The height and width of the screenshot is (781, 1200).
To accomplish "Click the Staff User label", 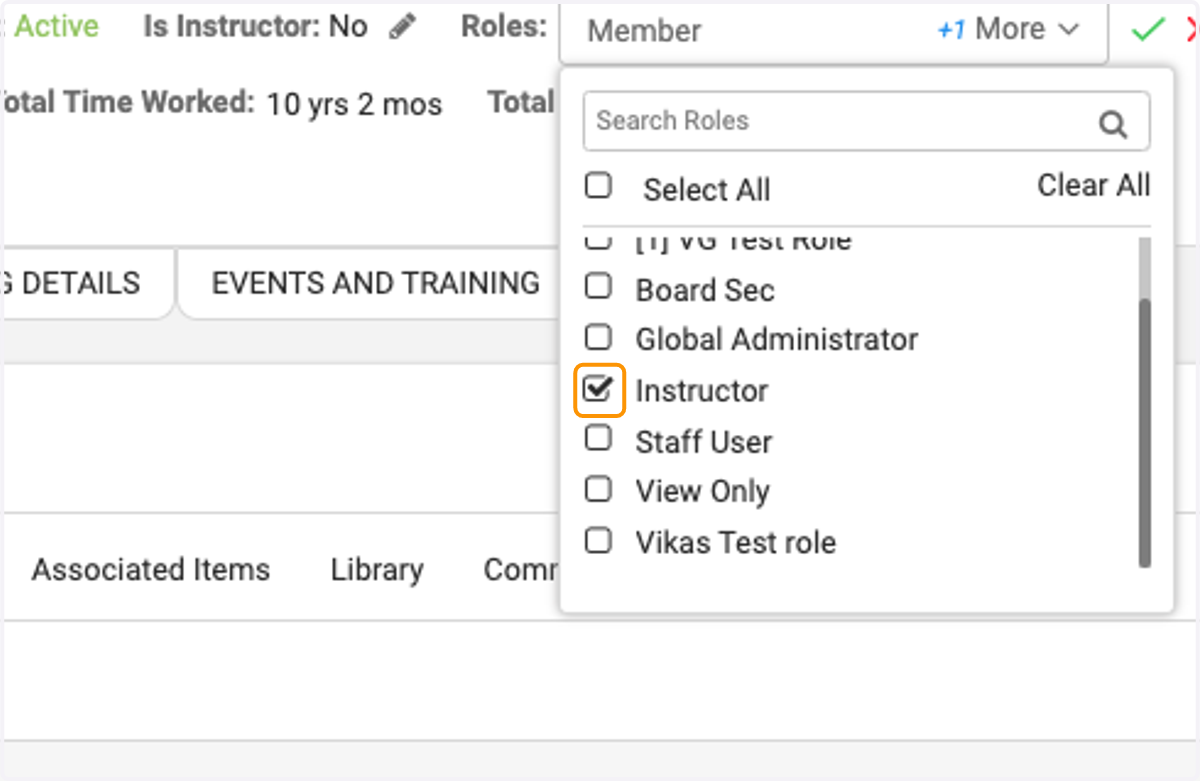I will click(704, 441).
